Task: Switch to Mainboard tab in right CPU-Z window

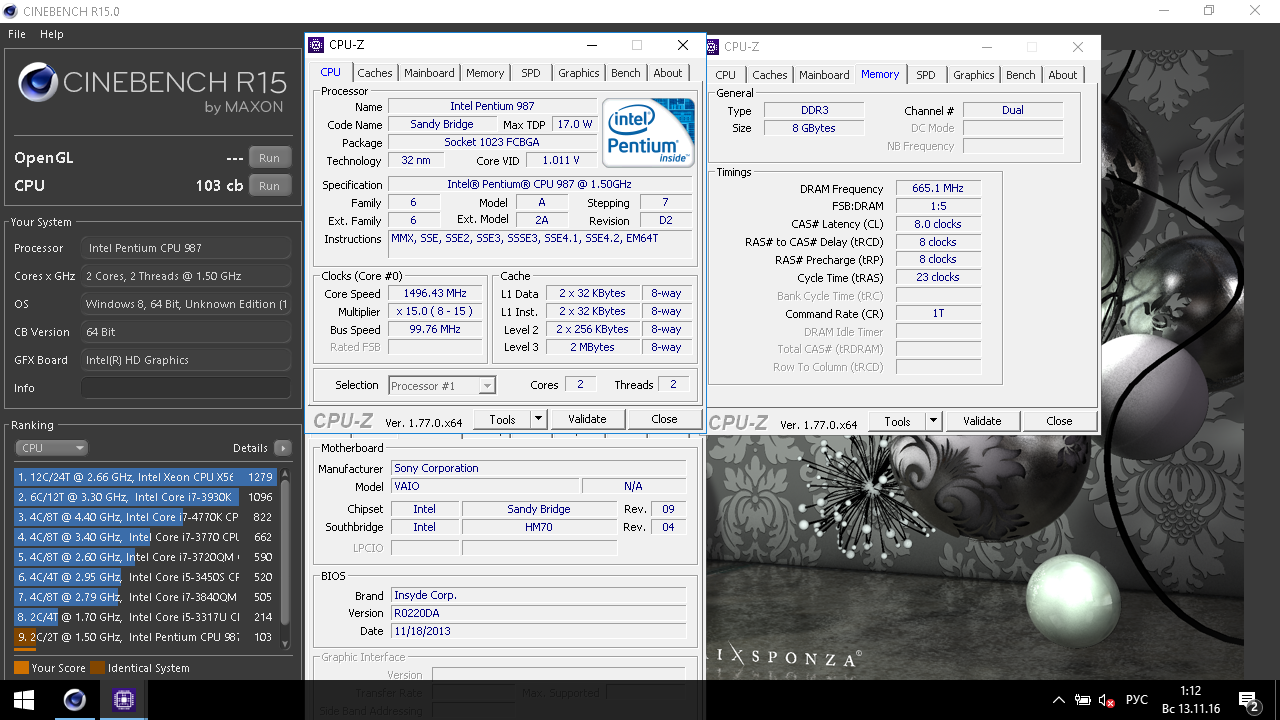Action: (824, 75)
